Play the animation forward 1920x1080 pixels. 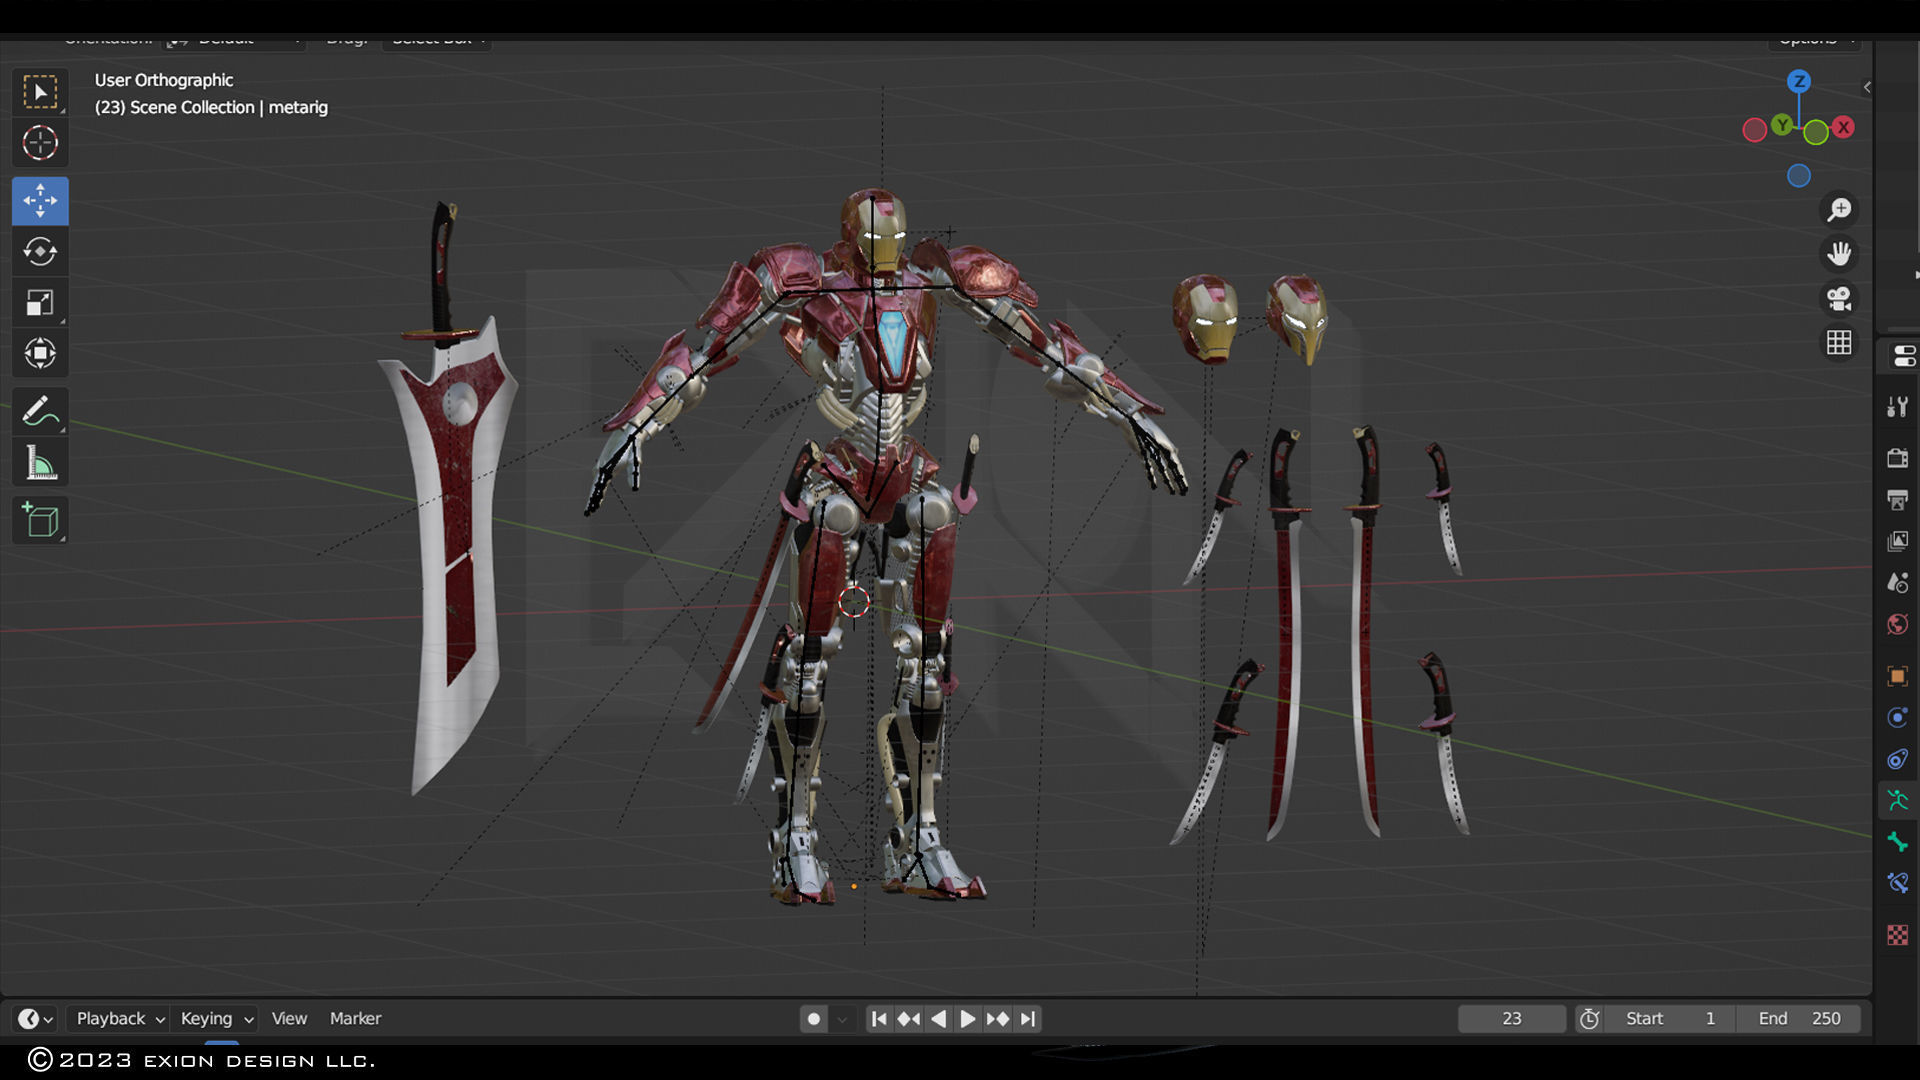pyautogui.click(x=967, y=1018)
